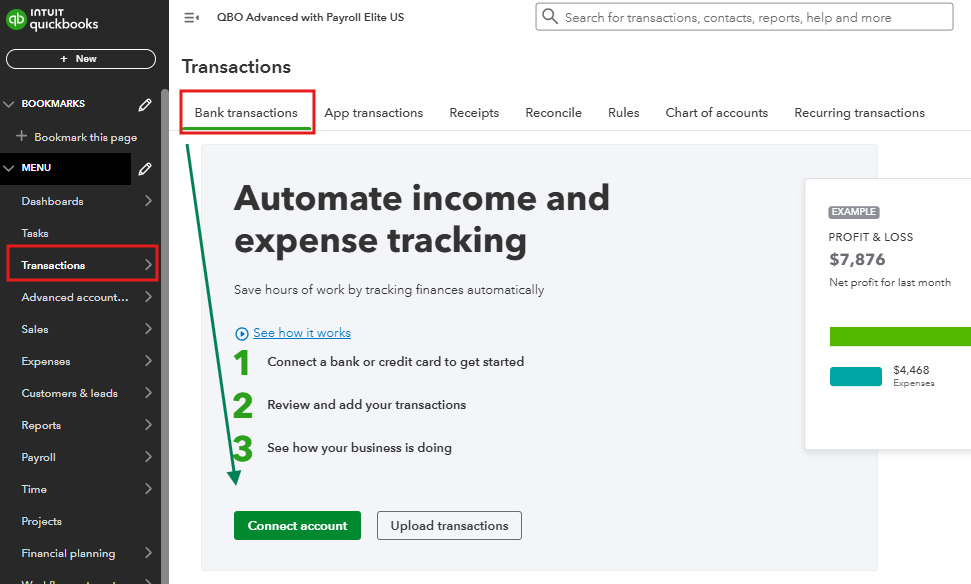Edit bookmarks with the pencil icon
Screen dimensions: 971x584
point(145,105)
